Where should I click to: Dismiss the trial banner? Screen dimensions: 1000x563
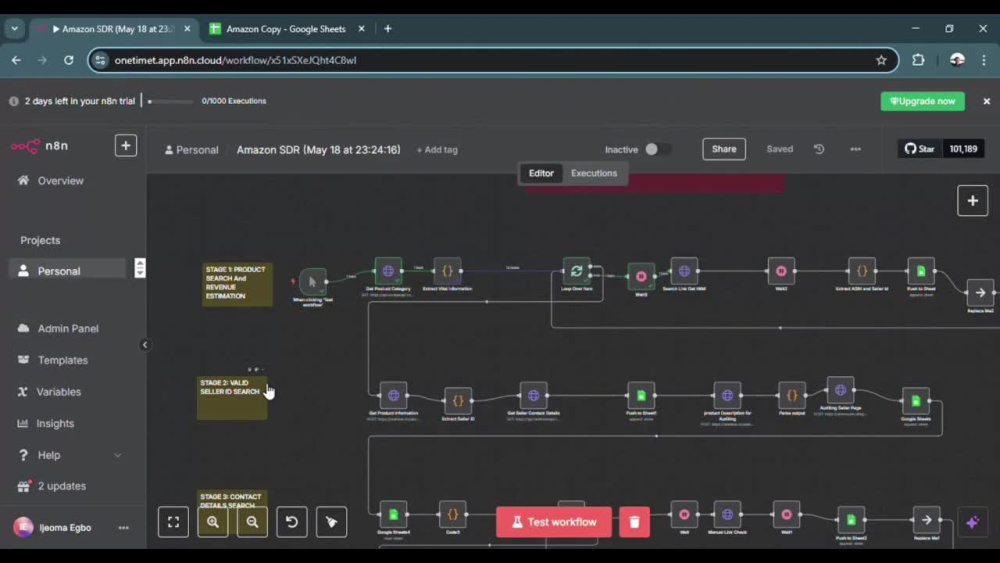click(986, 101)
